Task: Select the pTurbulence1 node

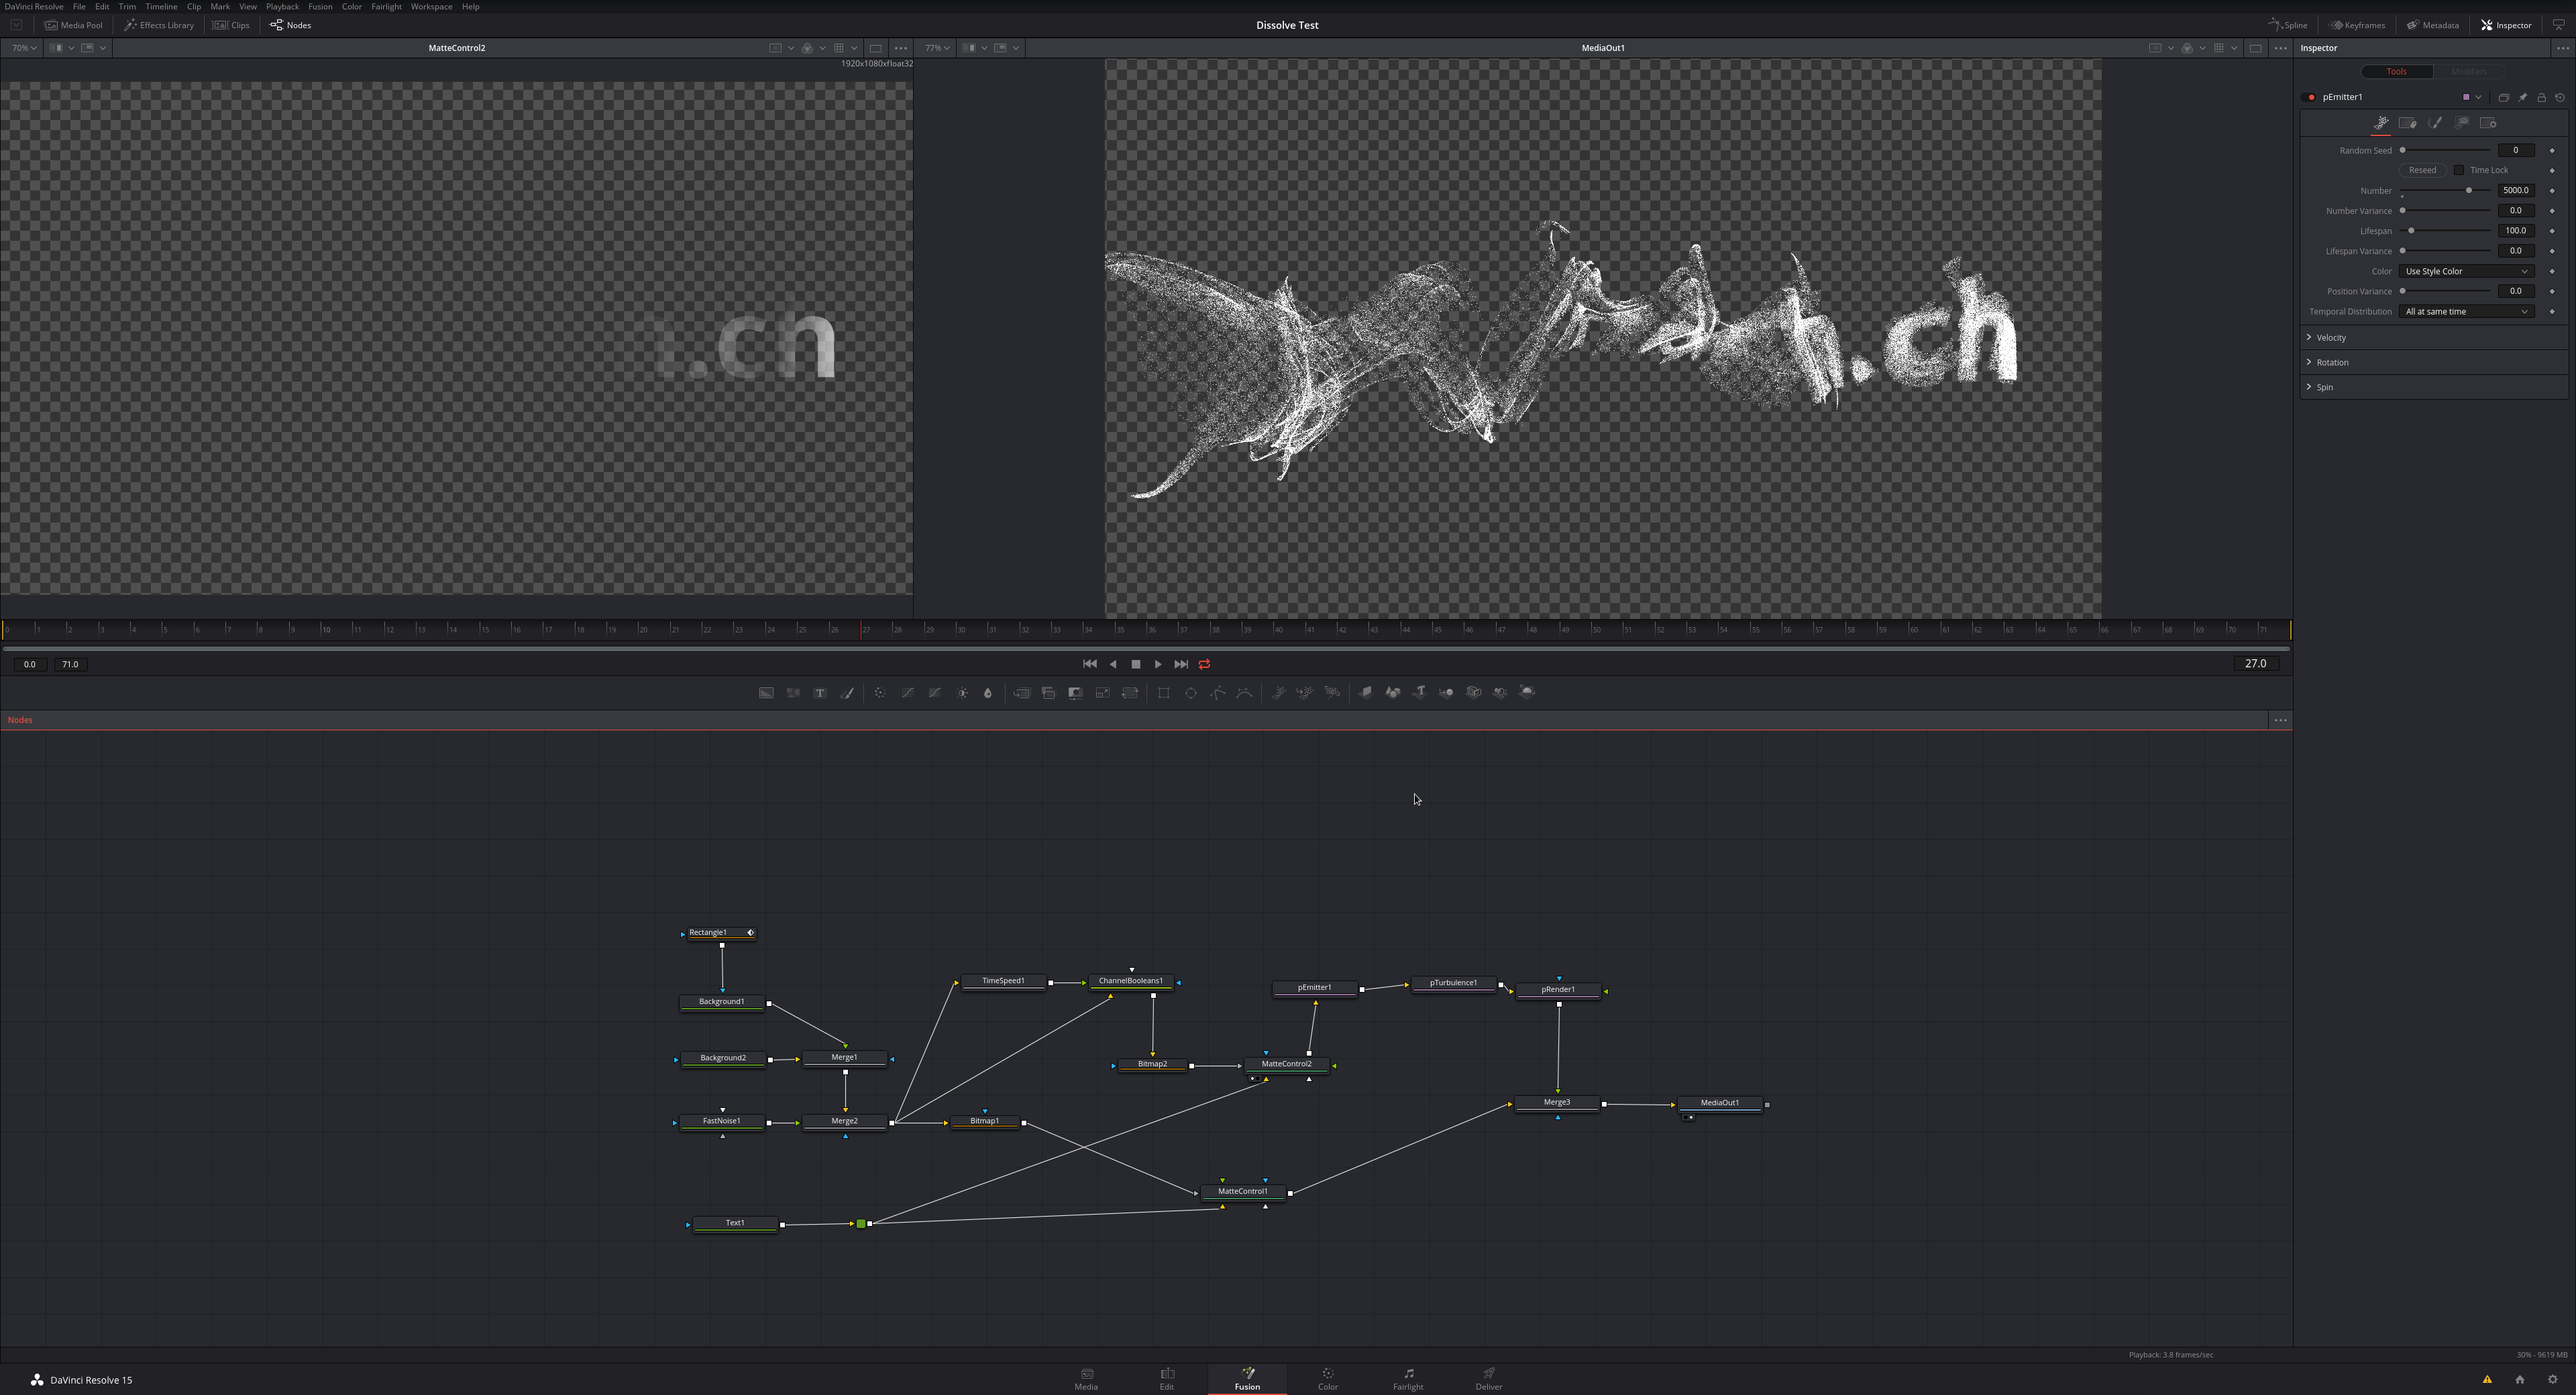Action: 1453,983
